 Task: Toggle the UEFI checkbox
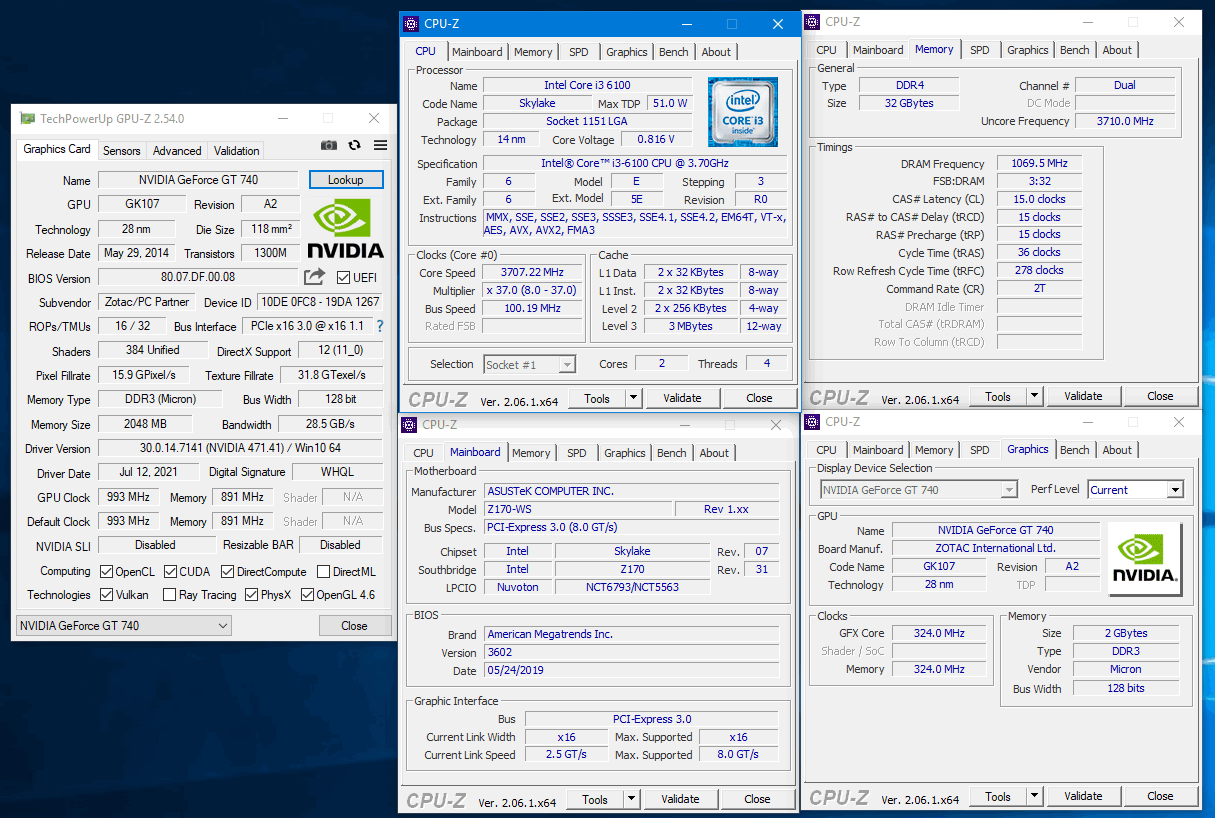(344, 278)
